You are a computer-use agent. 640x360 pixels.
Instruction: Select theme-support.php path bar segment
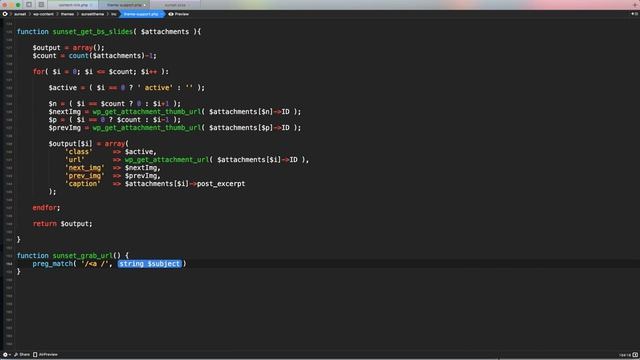(x=141, y=14)
